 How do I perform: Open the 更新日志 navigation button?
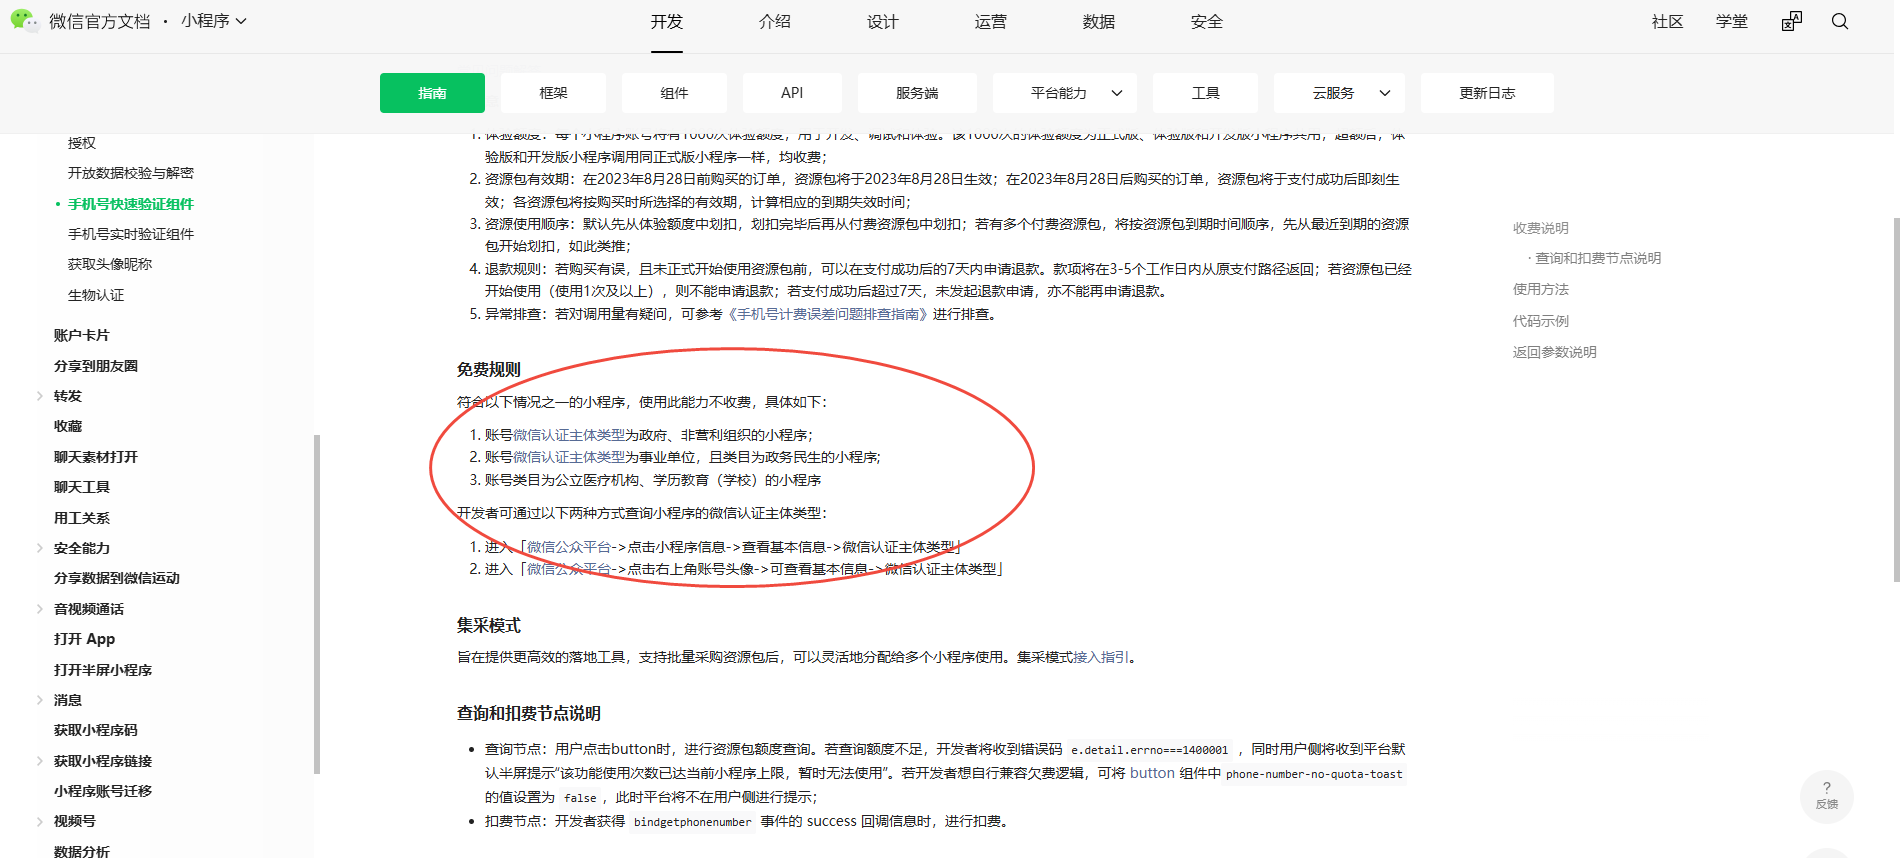(x=1487, y=93)
